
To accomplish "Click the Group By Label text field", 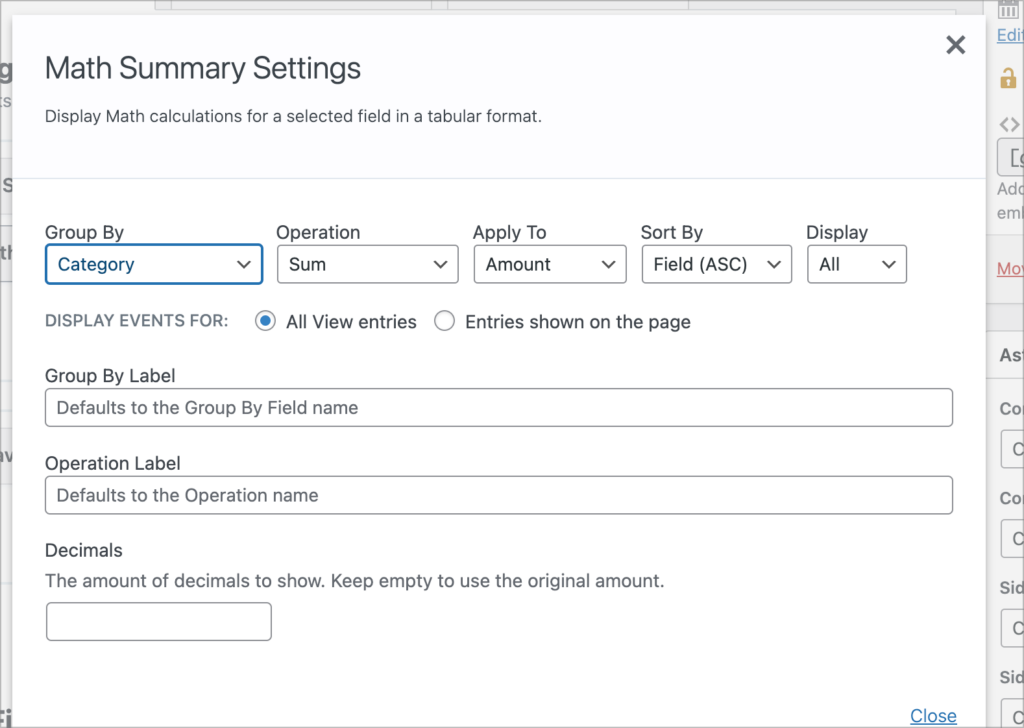I will pyautogui.click(x=498, y=407).
